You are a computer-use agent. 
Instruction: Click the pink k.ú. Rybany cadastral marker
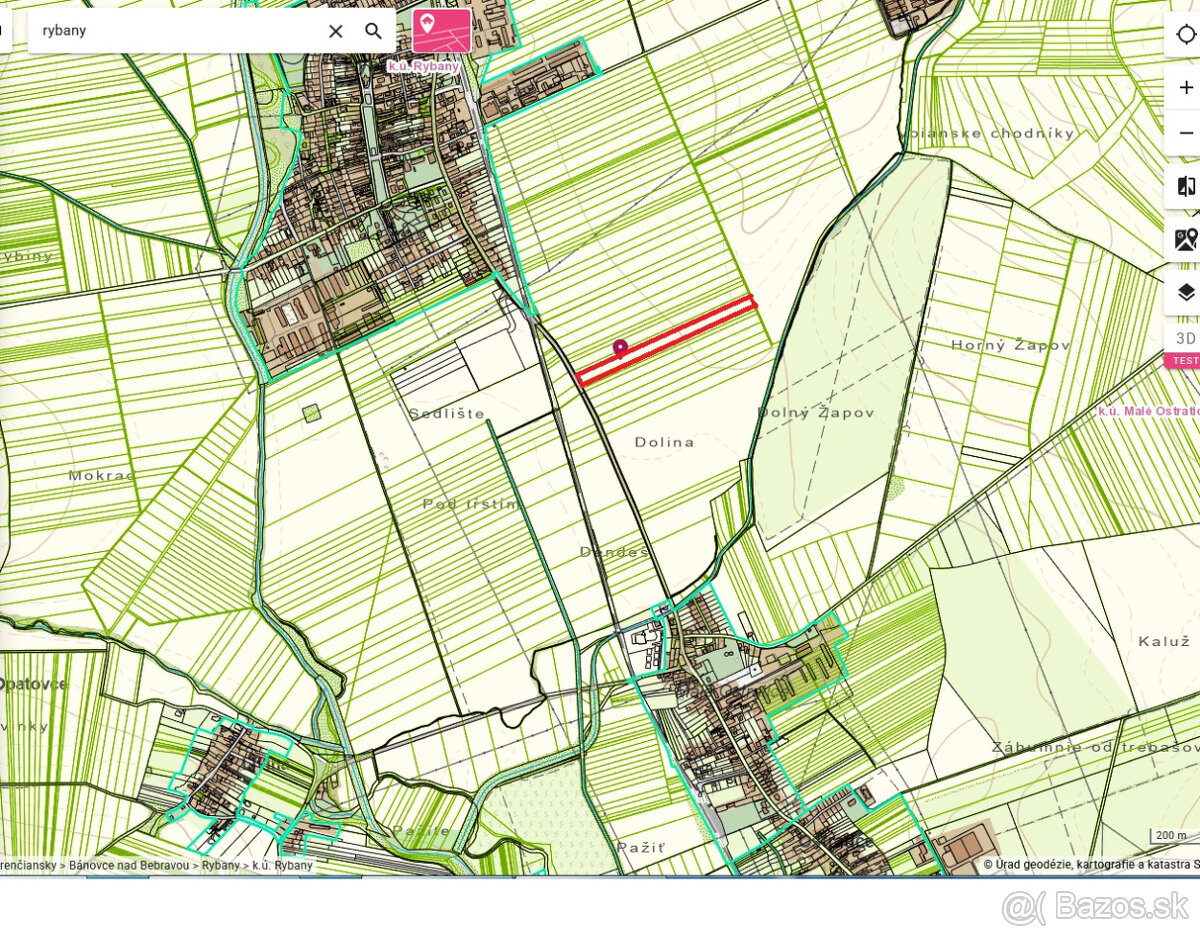tap(441, 31)
